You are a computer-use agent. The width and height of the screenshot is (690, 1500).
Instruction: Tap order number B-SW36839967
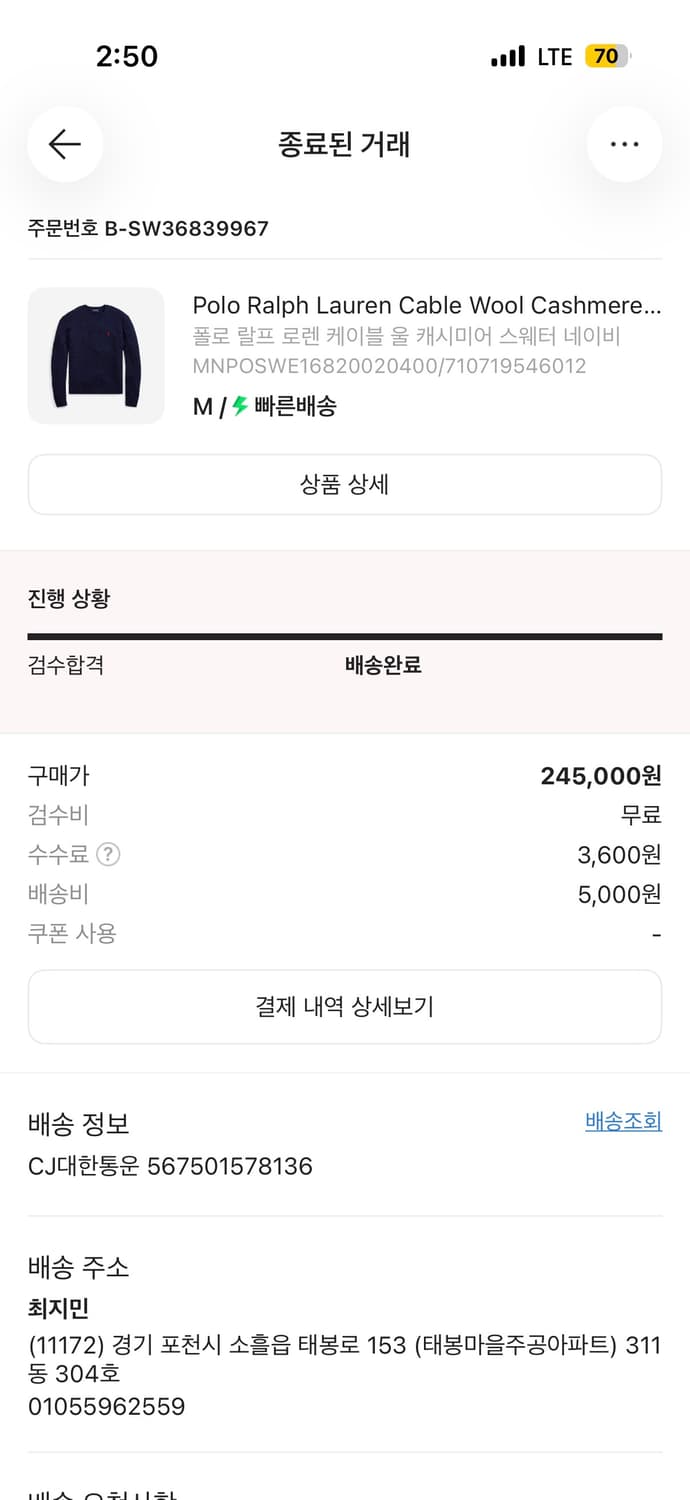(146, 228)
